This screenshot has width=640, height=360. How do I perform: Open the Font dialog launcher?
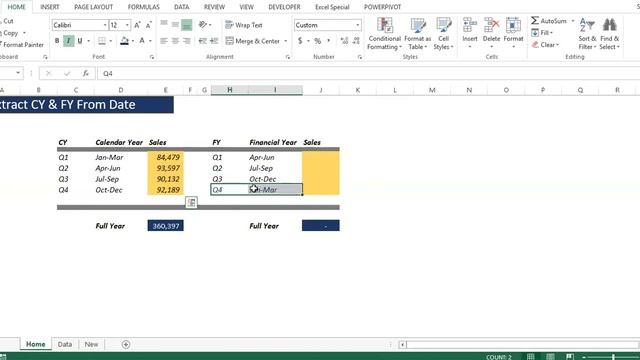[152, 57]
